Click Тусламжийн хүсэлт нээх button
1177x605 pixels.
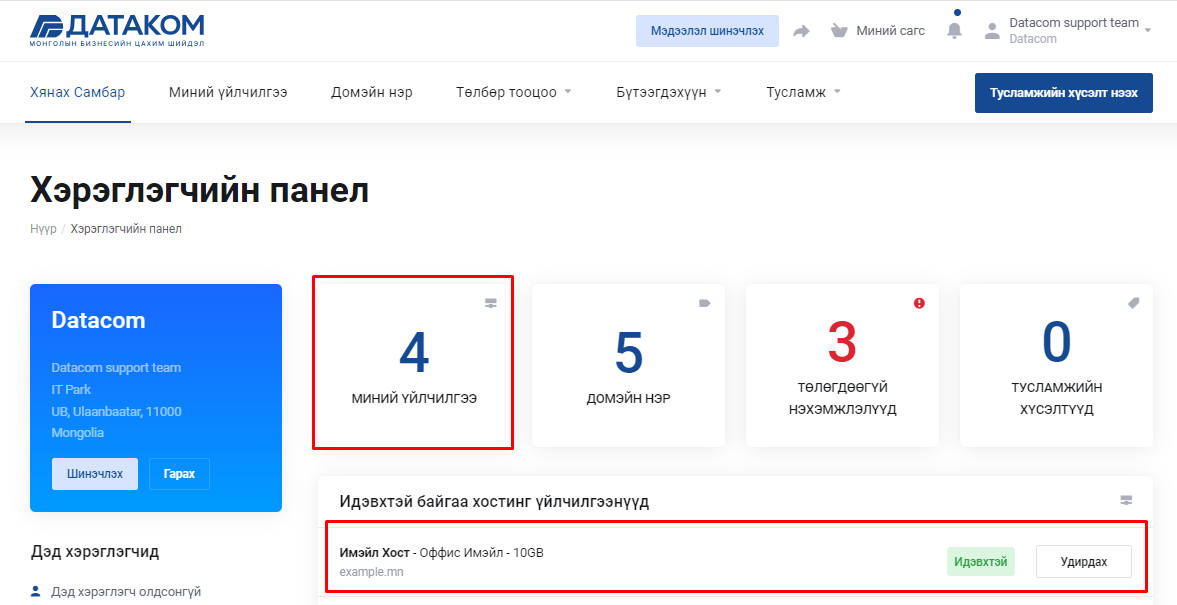click(x=1064, y=93)
